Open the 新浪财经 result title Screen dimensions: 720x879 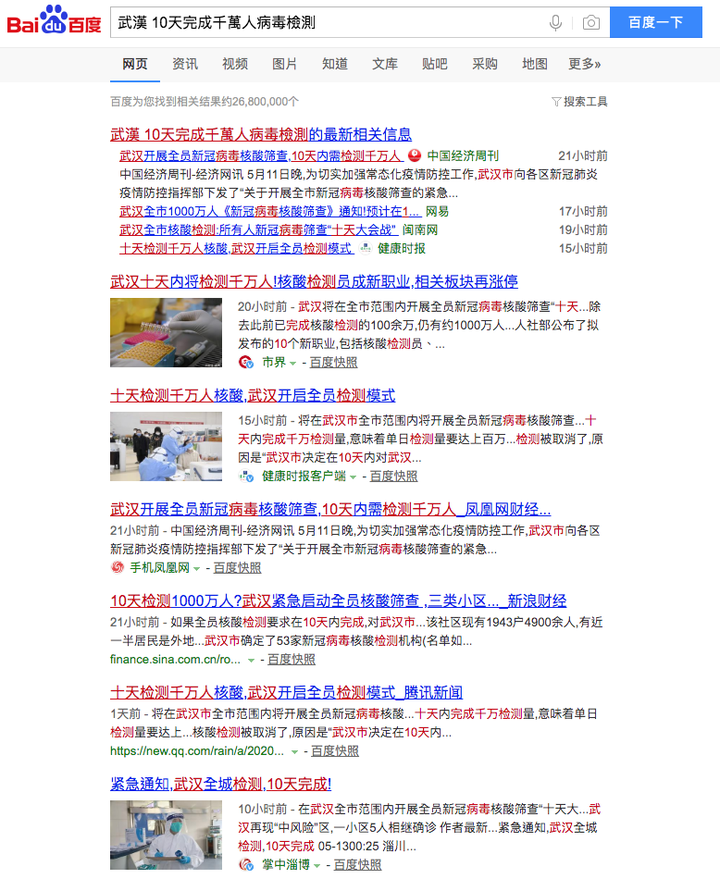[x=338, y=600]
